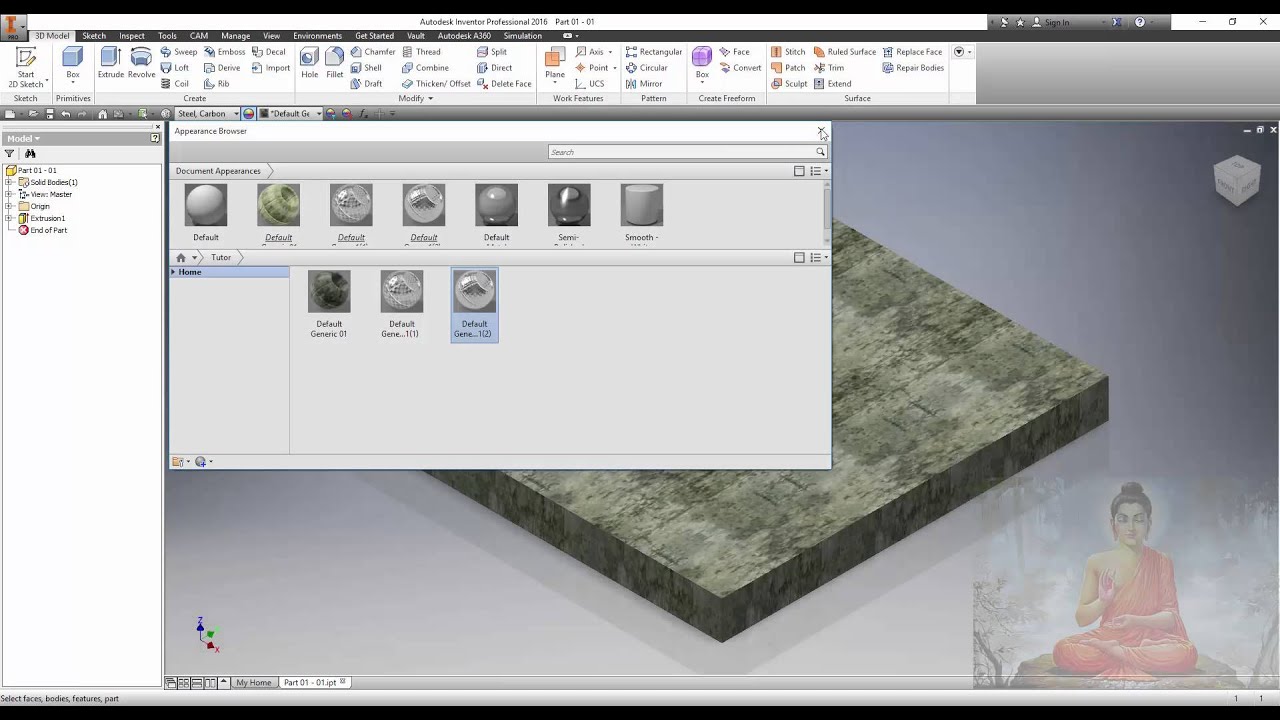Open the Replace Face tool
The height and width of the screenshot is (720, 1280).
click(912, 52)
